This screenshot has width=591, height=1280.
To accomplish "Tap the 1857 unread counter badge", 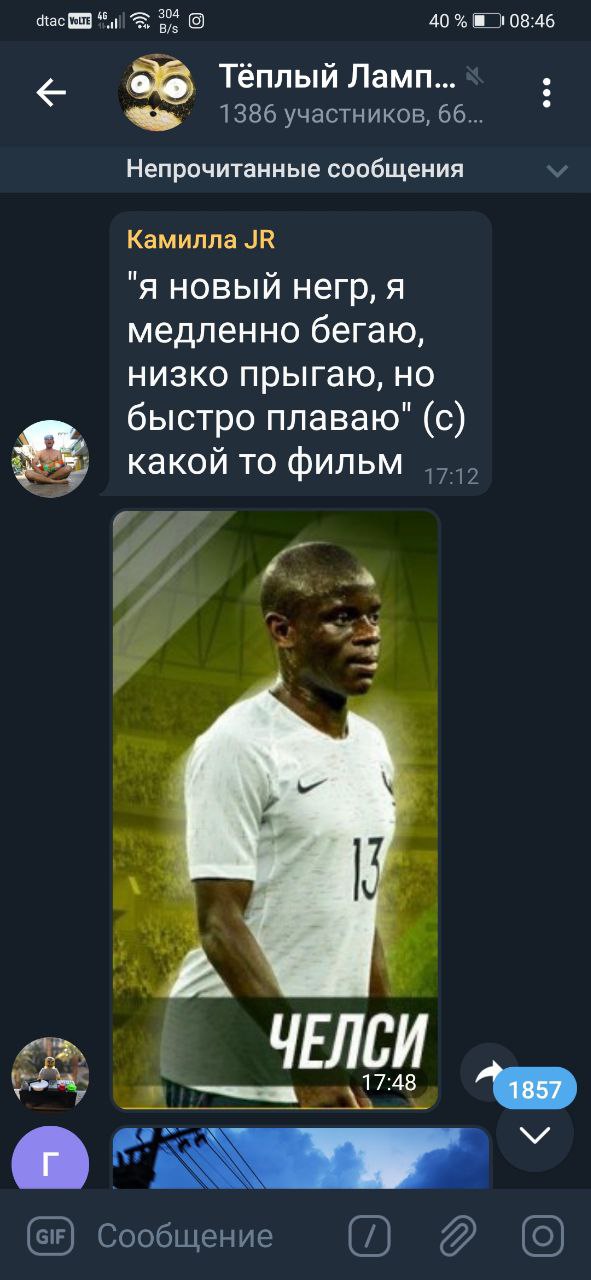I will [535, 1089].
